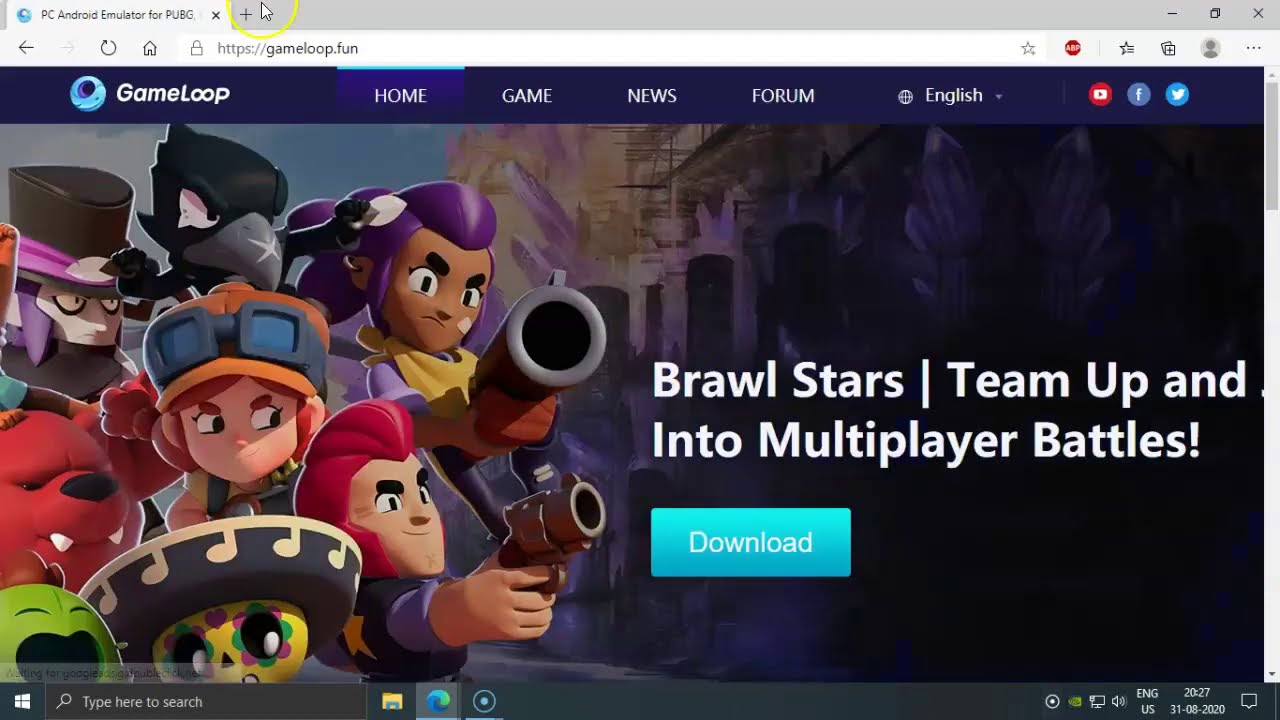
Task: Open the GameLoop YouTube channel icon
Action: click(x=1100, y=95)
